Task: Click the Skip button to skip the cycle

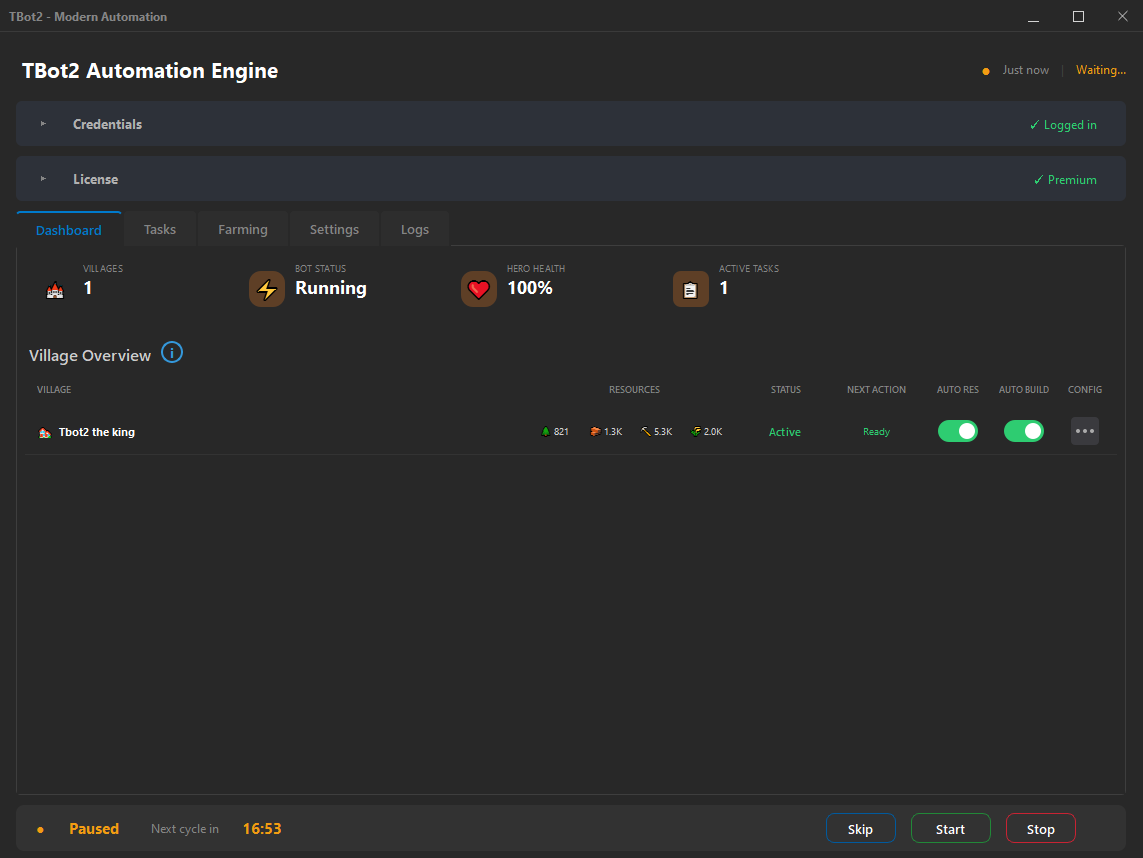Action: [860, 828]
